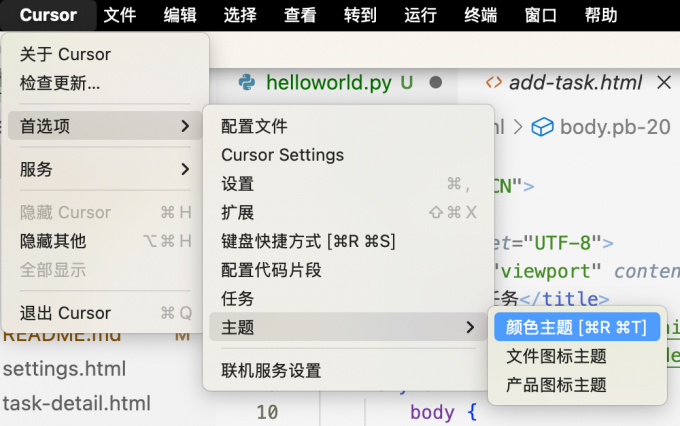Image resolution: width=680 pixels, height=426 pixels.
Task: Open 设置 from preferences submenu
Action: pos(348,184)
